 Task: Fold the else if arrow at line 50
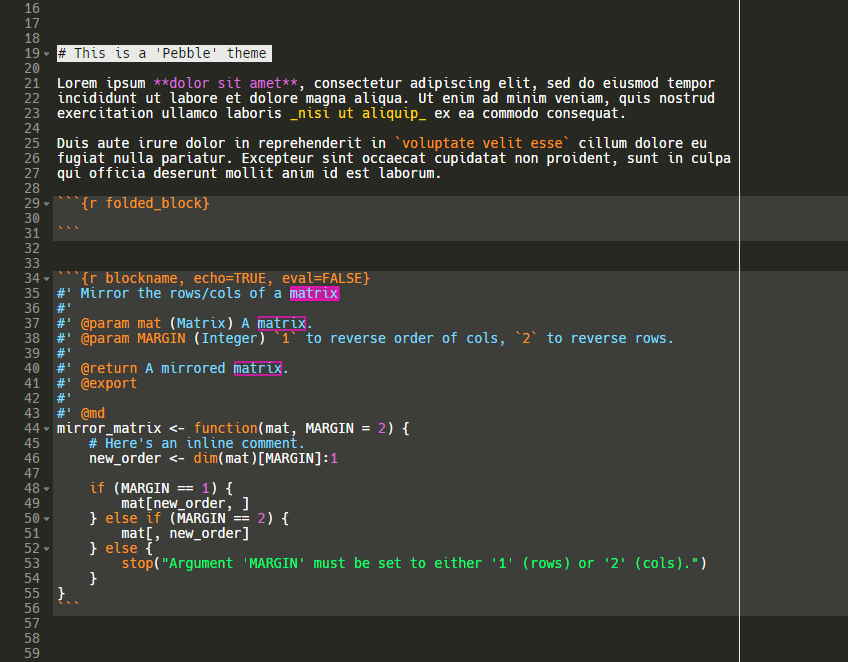(x=47, y=519)
